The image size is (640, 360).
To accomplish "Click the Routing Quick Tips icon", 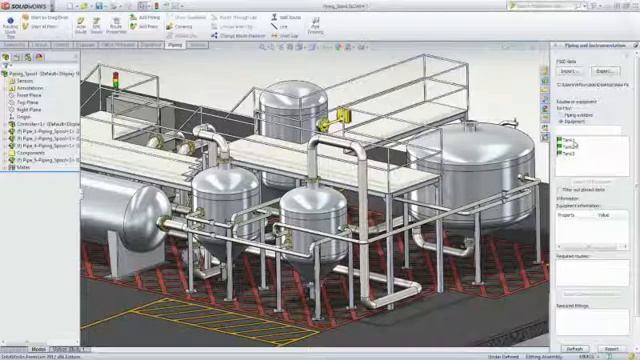I will click(10, 27).
